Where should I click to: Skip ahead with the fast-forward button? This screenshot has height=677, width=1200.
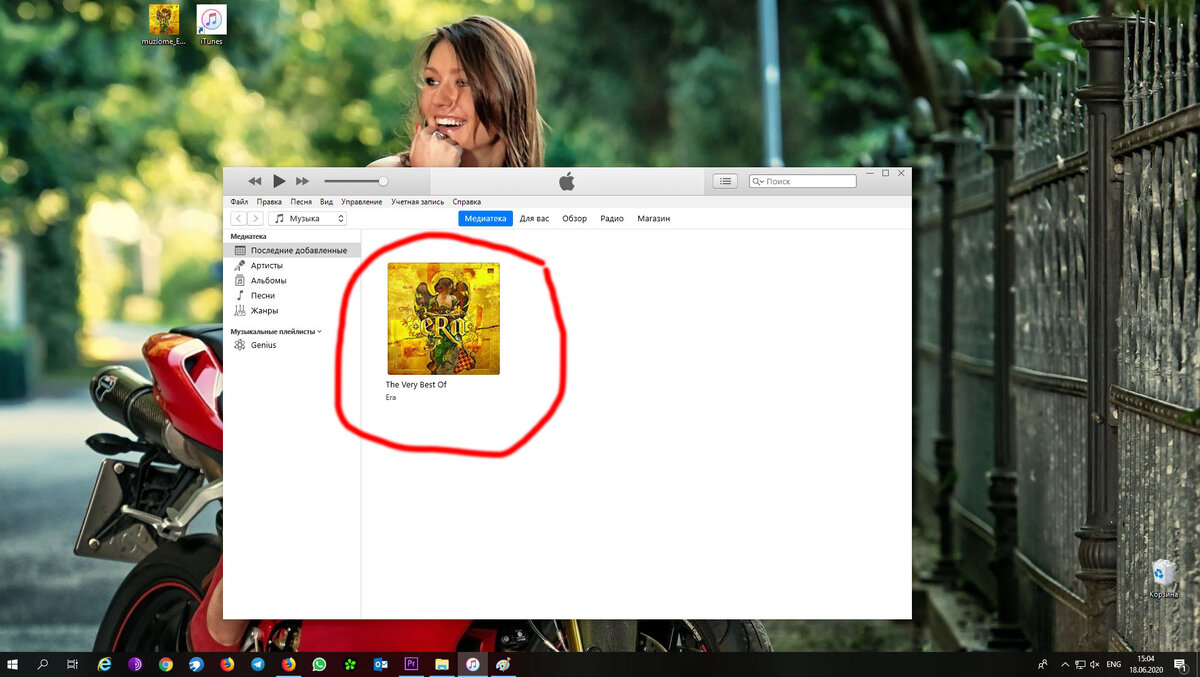point(302,181)
